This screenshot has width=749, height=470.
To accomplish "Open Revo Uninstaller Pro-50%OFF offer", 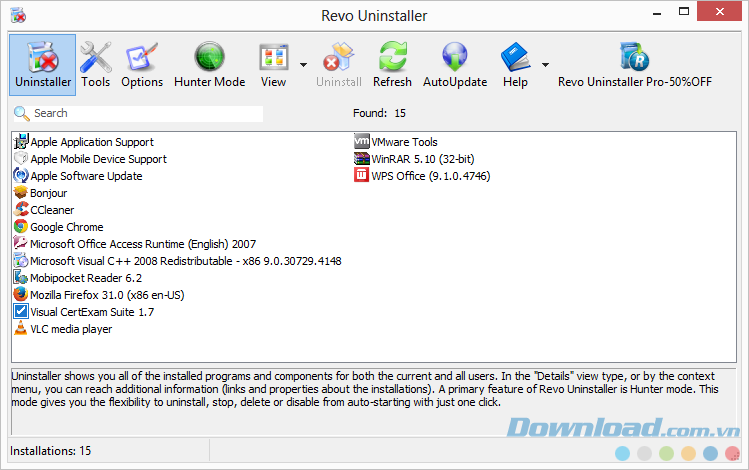I will point(635,65).
